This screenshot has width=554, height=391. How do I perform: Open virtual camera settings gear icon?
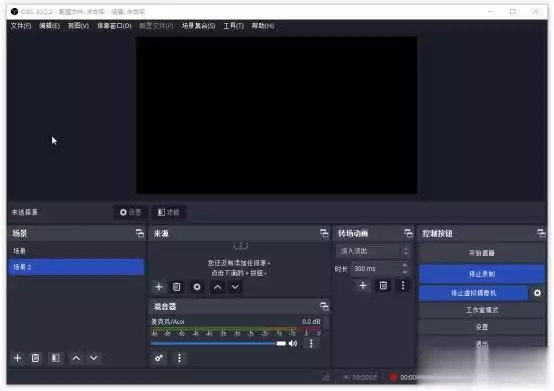point(537,293)
